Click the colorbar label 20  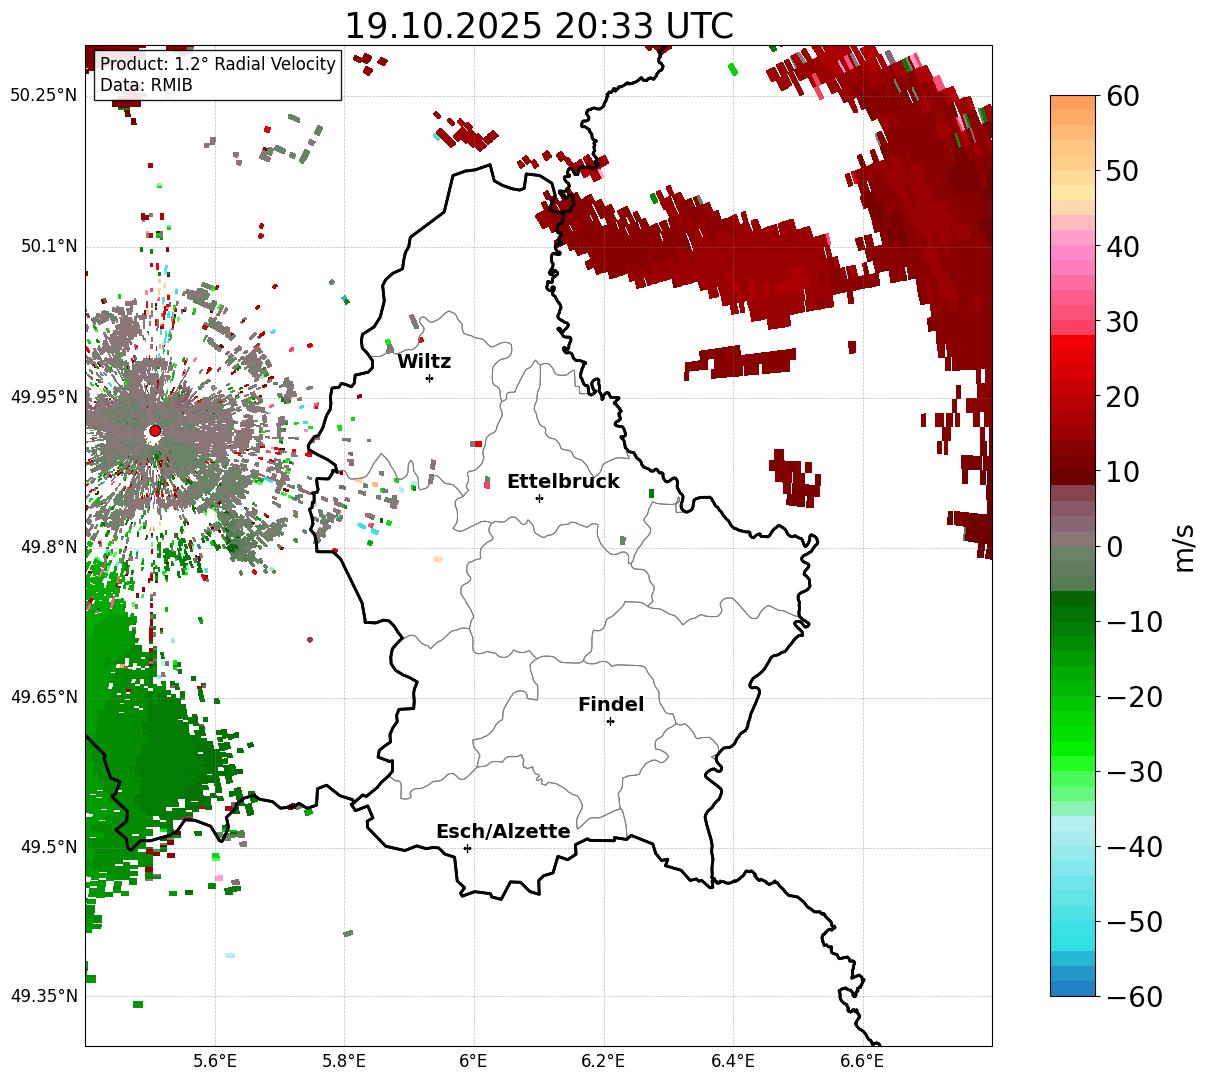point(1122,396)
